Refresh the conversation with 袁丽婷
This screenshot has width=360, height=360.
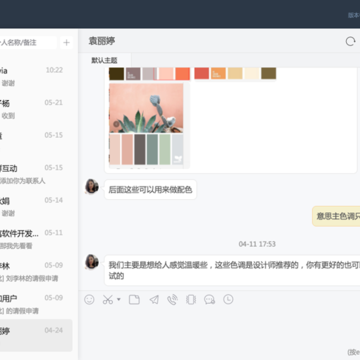(x=350, y=41)
